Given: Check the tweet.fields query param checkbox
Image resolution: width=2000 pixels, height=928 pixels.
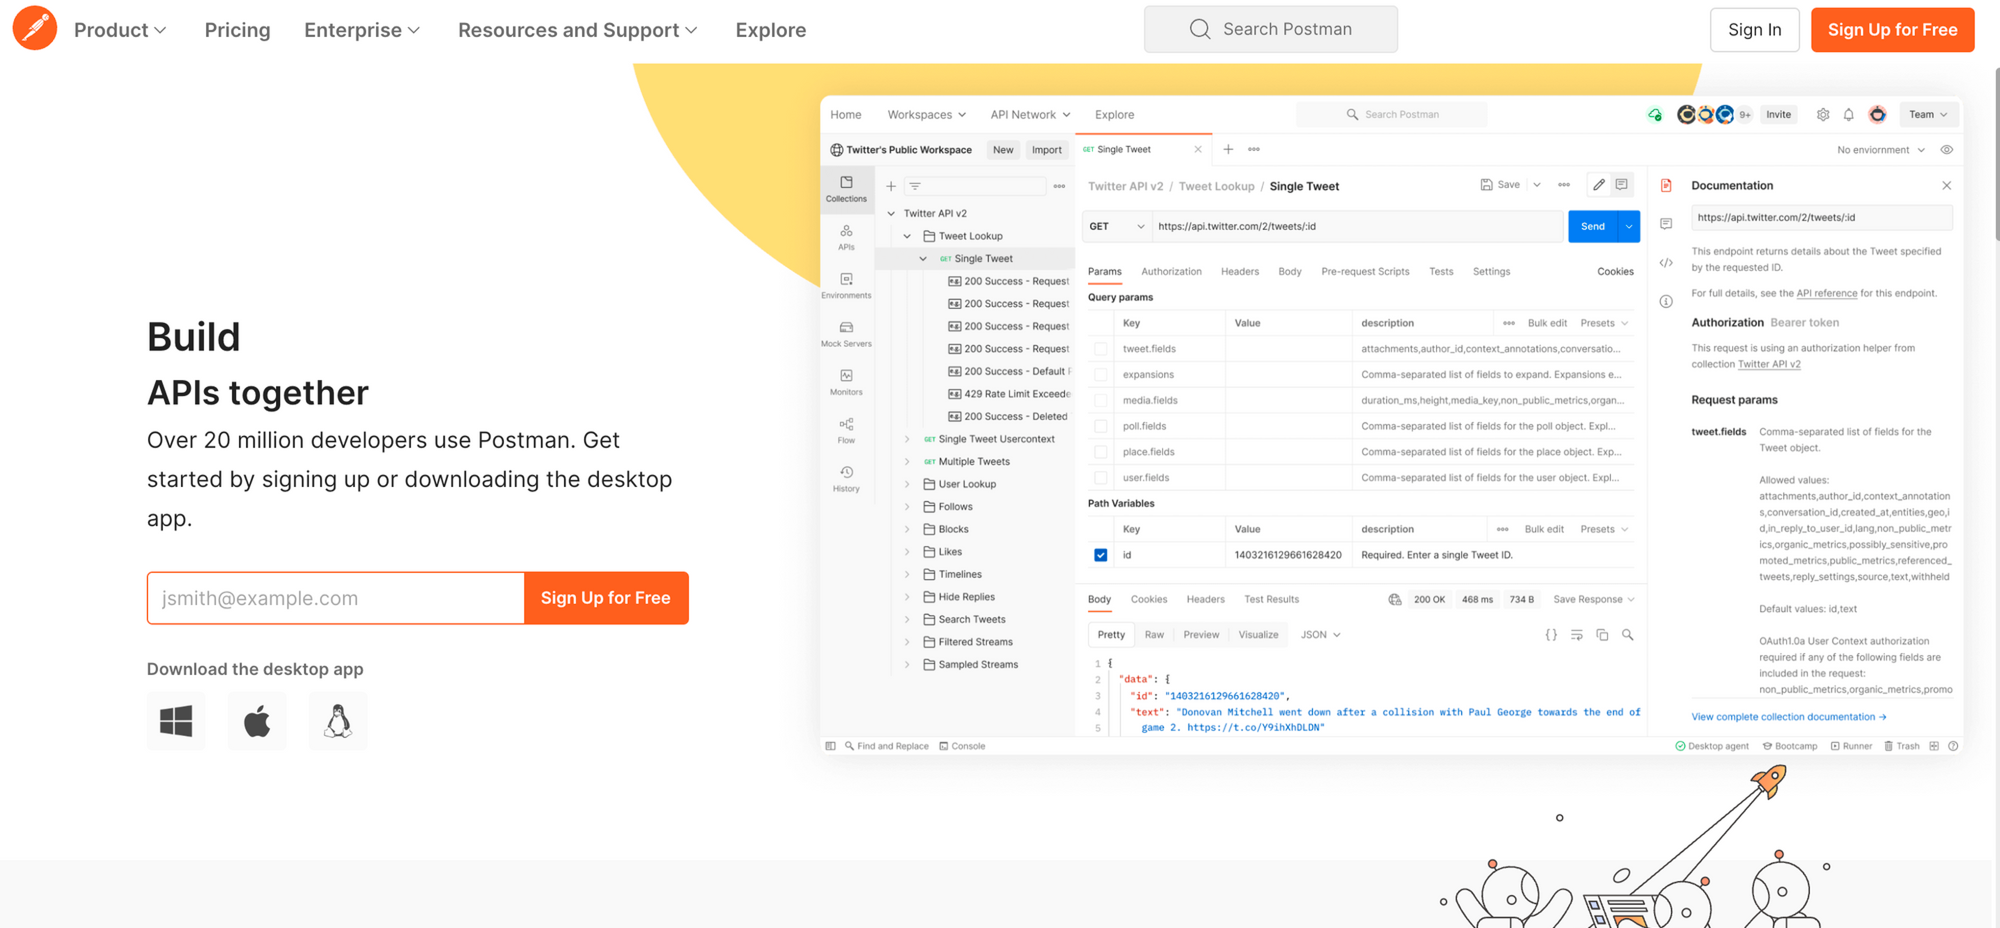Looking at the screenshot, I should pyautogui.click(x=1100, y=348).
